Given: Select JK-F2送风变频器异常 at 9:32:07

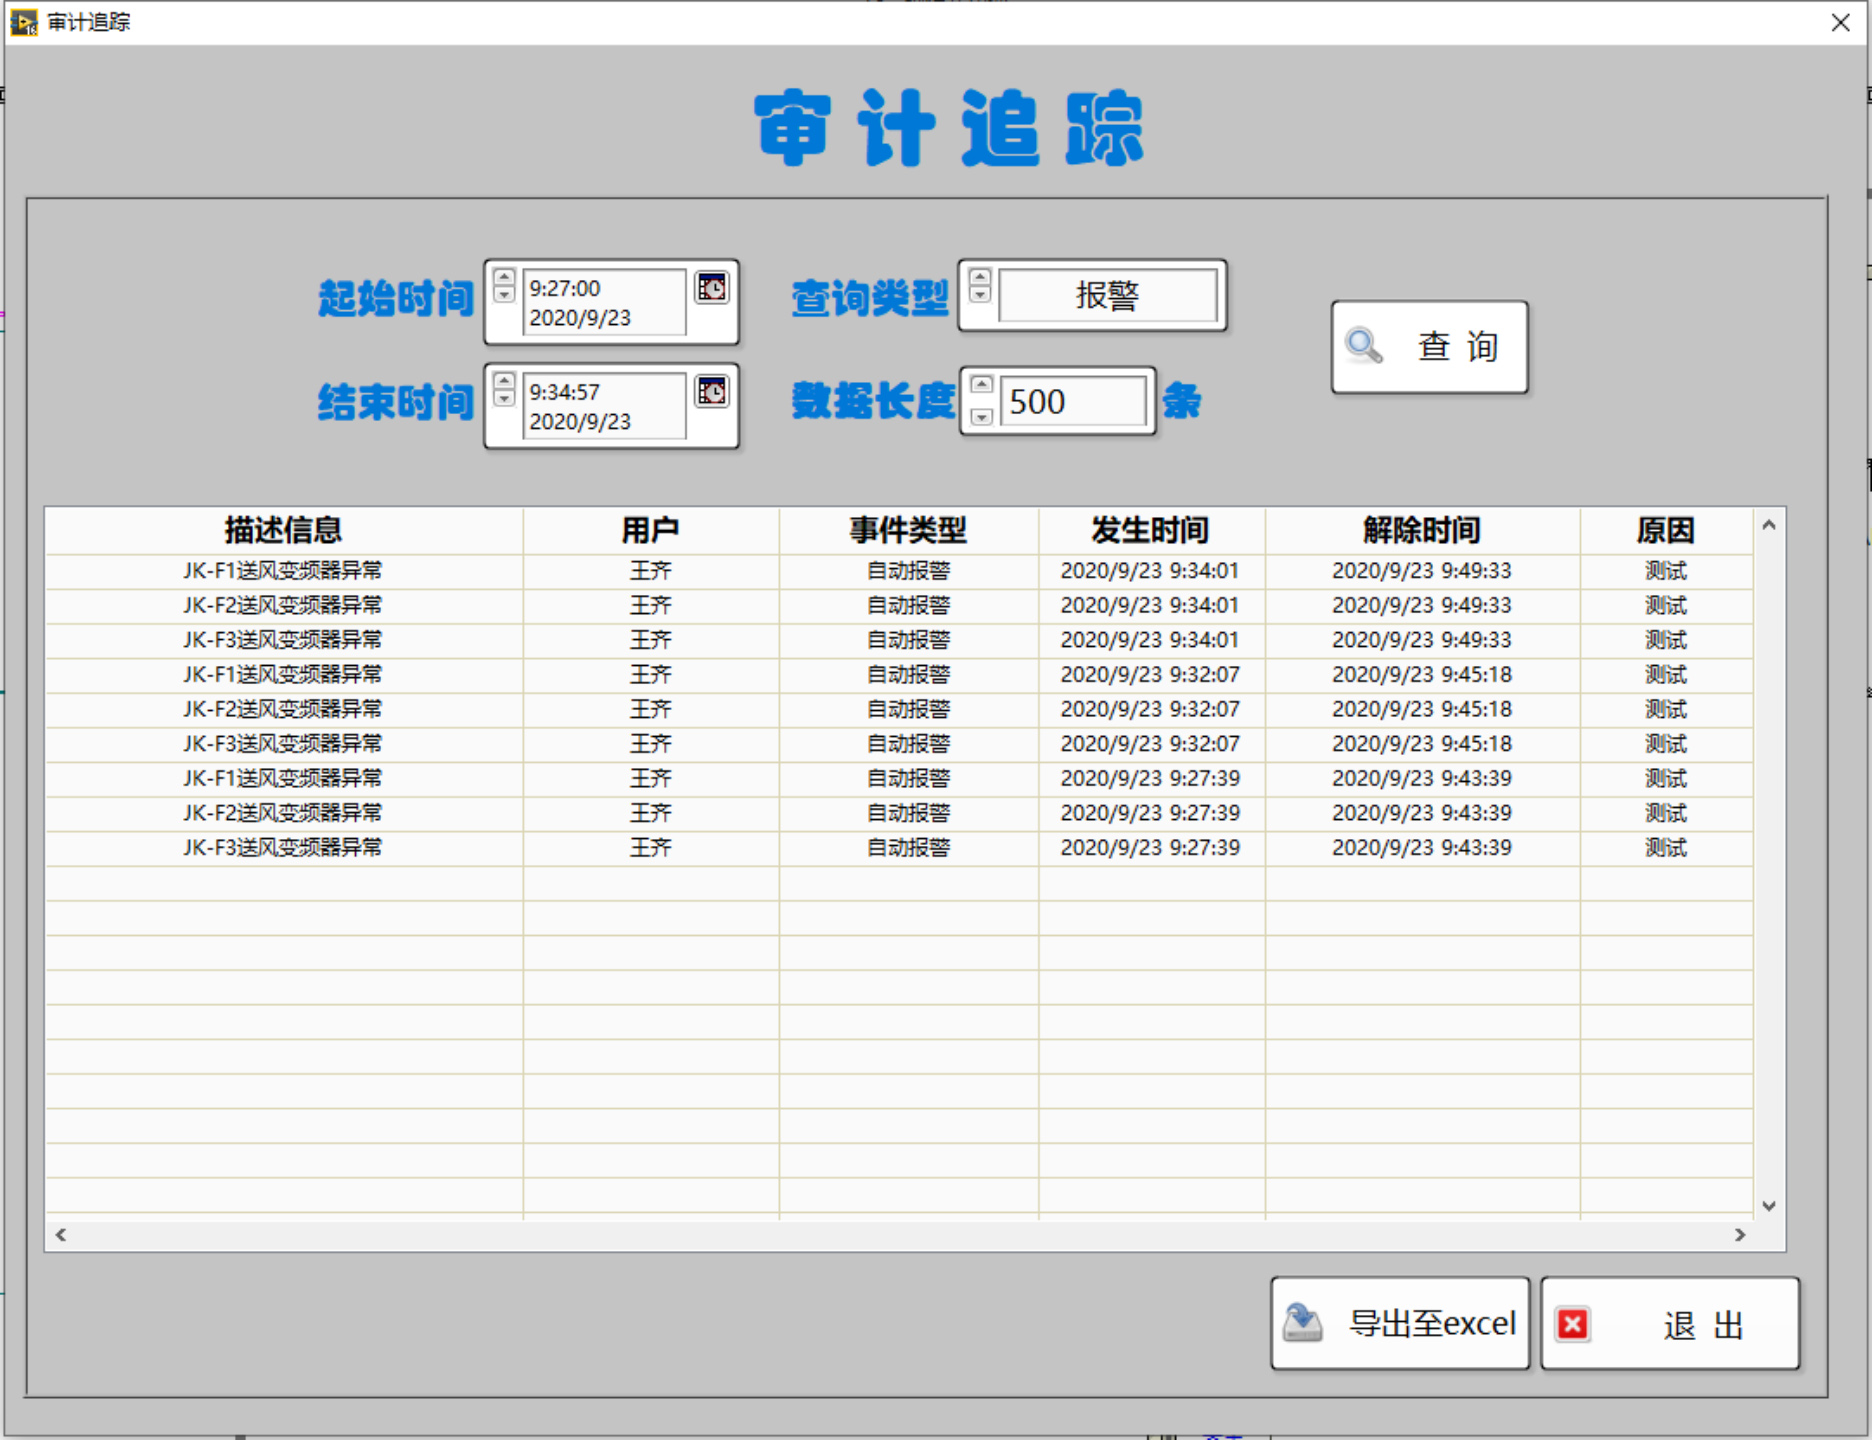Looking at the screenshot, I should pos(283,710).
